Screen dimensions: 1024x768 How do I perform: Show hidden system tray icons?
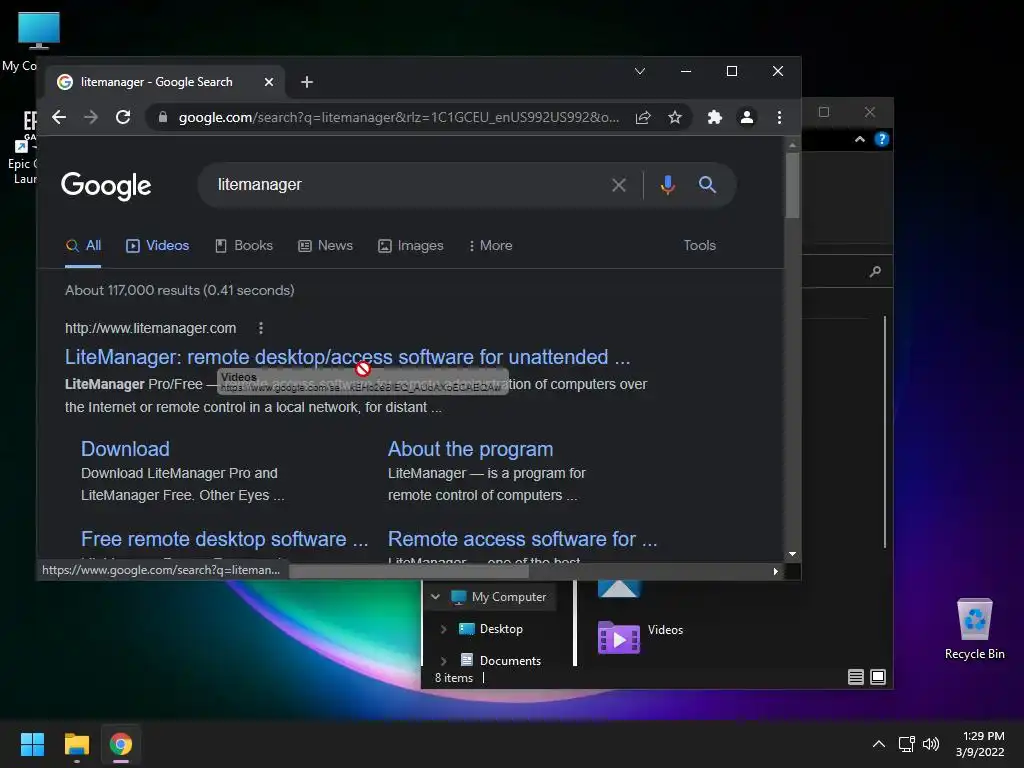(879, 744)
